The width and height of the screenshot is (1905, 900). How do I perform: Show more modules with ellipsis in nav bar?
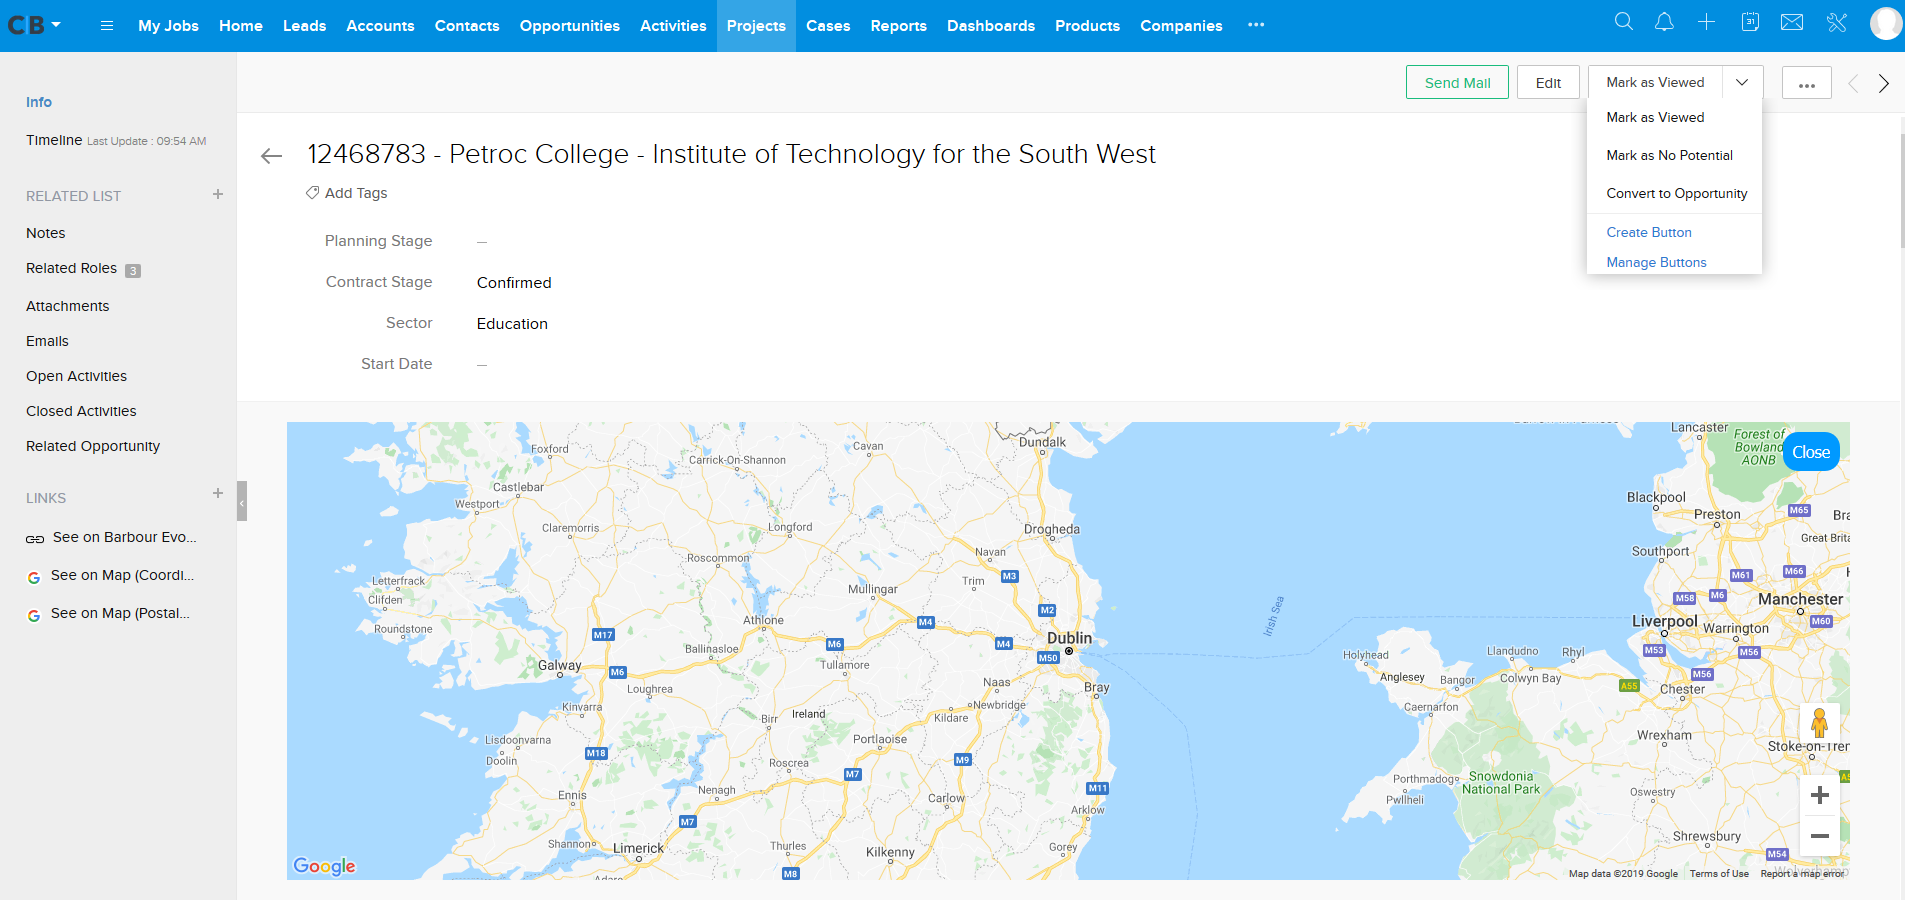coord(1256,25)
